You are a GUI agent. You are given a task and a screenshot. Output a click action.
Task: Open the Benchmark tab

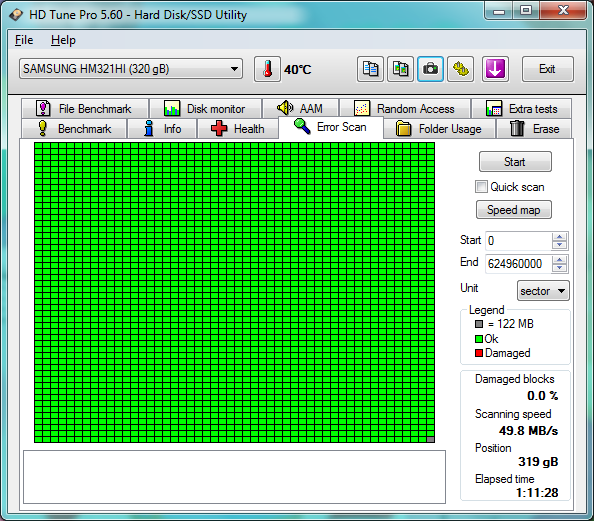(x=74, y=129)
